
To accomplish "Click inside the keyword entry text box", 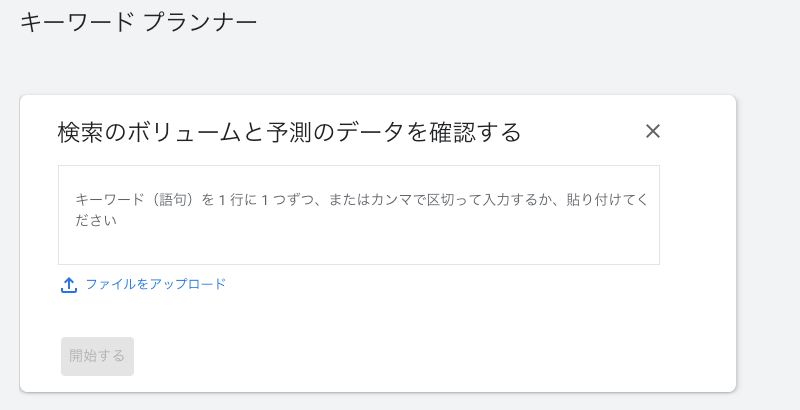I will tap(359, 215).
